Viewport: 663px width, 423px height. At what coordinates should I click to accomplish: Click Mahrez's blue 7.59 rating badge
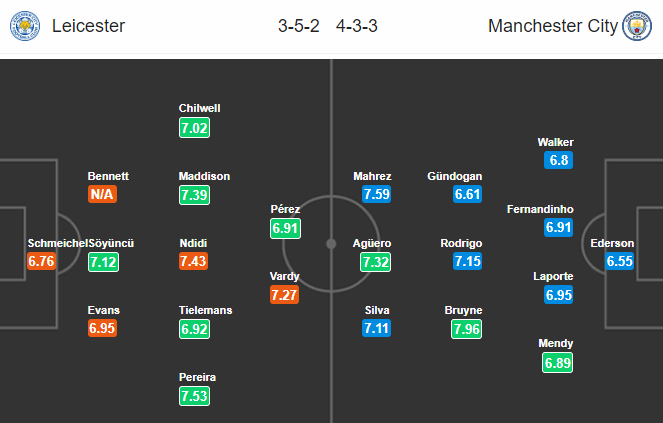(x=376, y=194)
